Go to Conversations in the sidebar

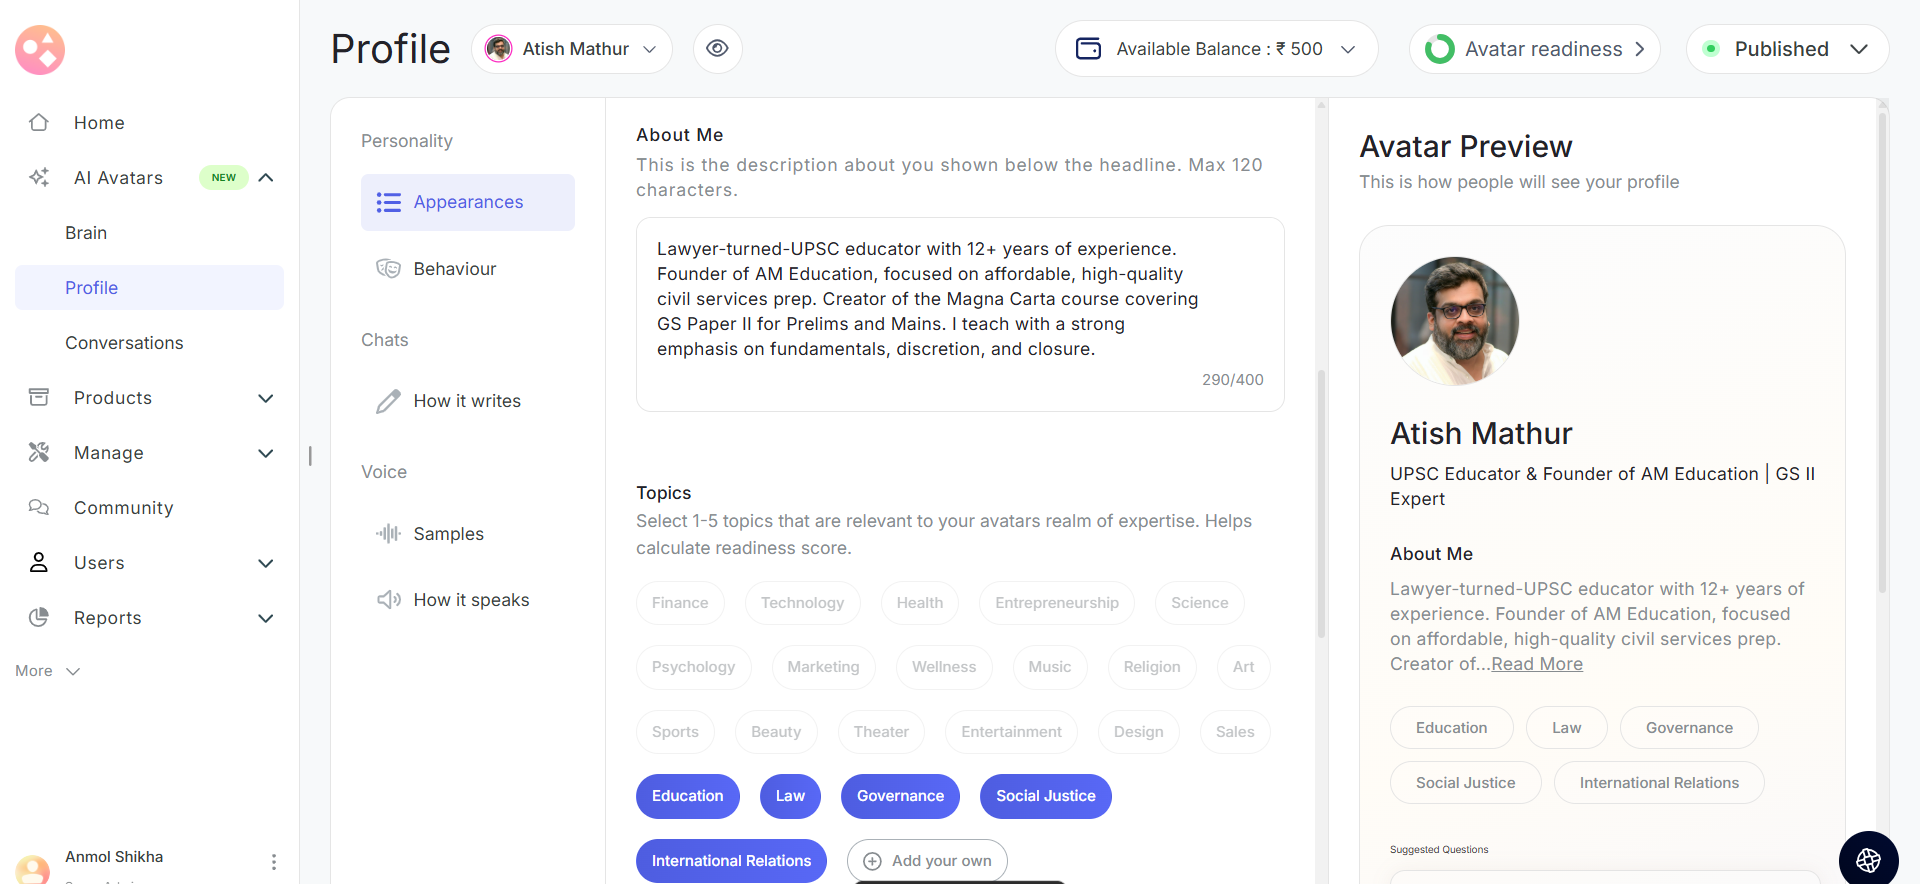coord(124,343)
